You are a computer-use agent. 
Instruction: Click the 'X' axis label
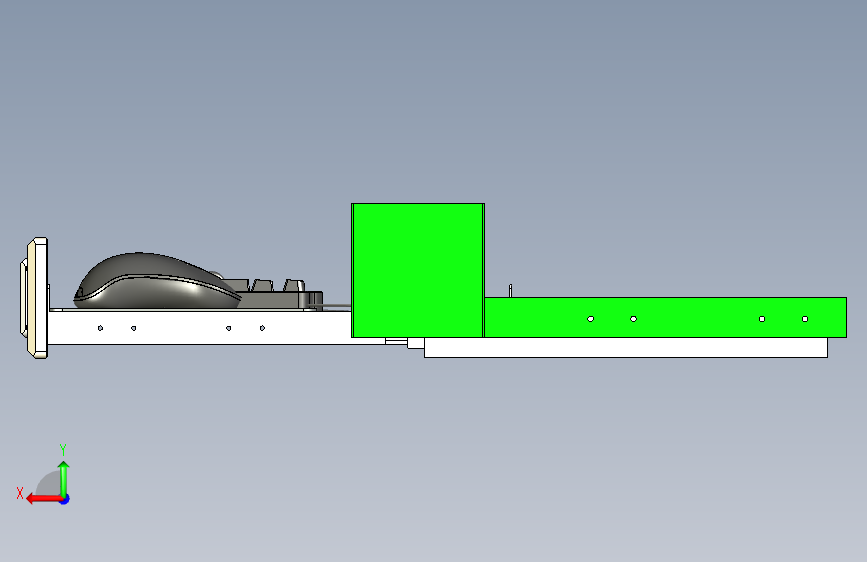point(20,493)
